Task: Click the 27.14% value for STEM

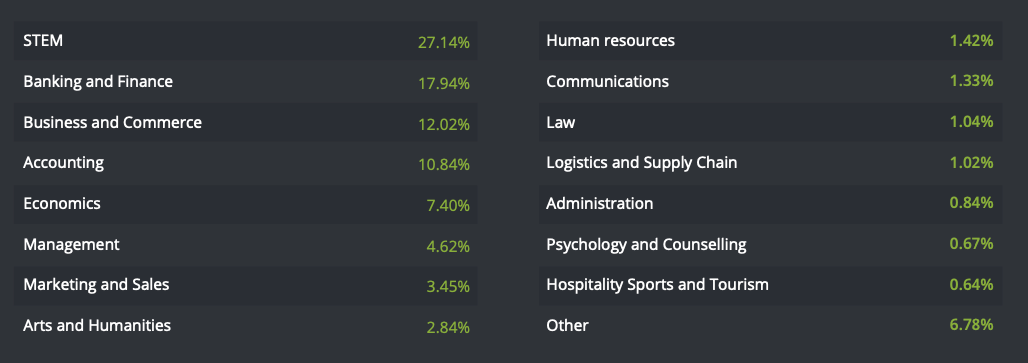Action: coord(444,43)
